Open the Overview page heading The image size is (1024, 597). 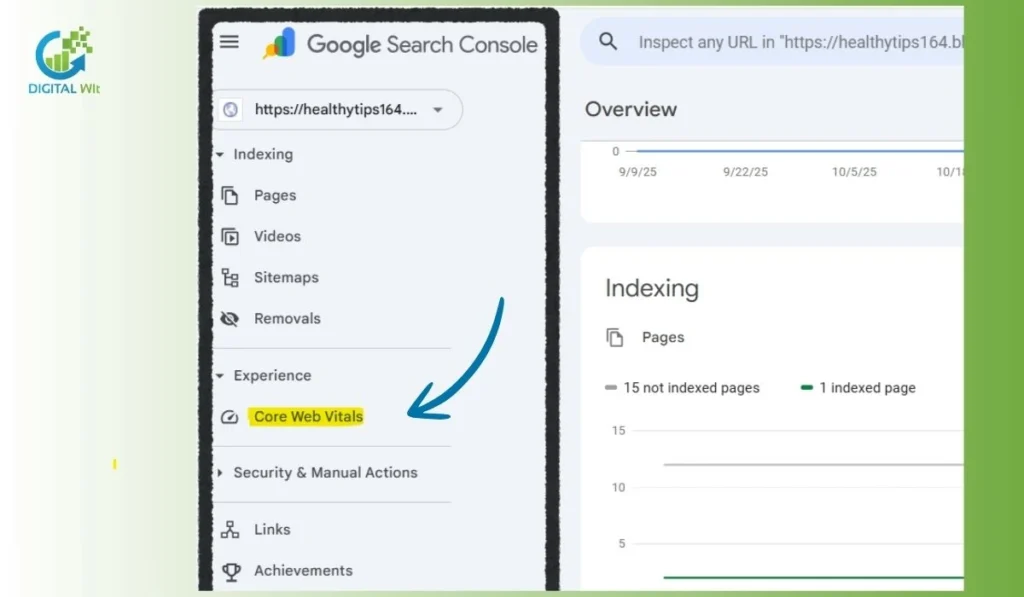(x=632, y=109)
